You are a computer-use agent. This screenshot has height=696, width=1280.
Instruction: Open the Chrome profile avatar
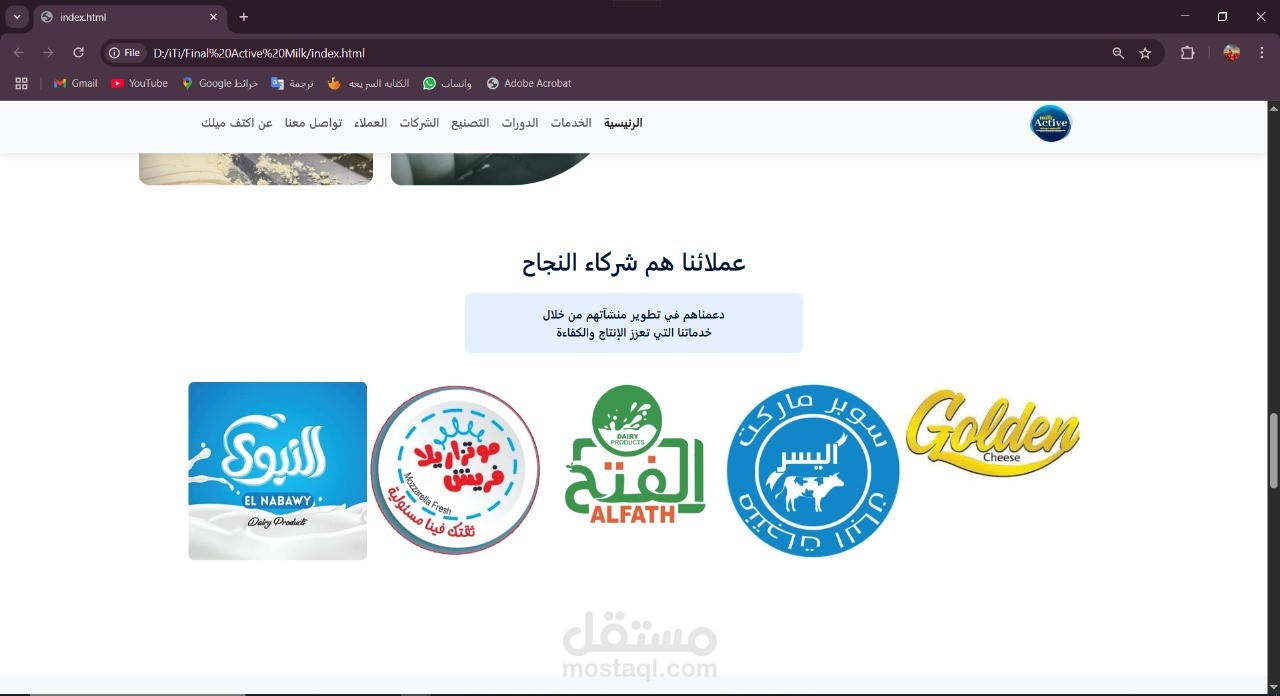(x=1232, y=53)
